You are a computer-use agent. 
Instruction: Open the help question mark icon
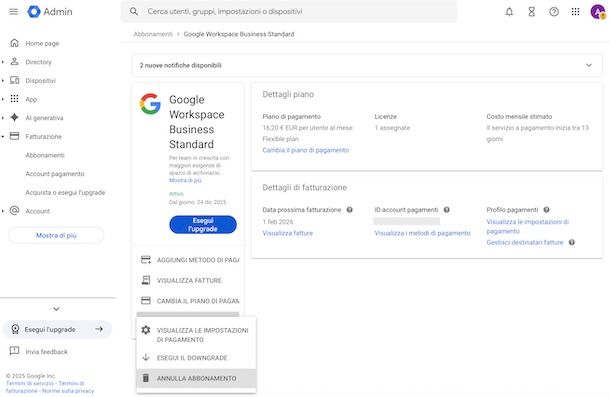click(x=554, y=12)
